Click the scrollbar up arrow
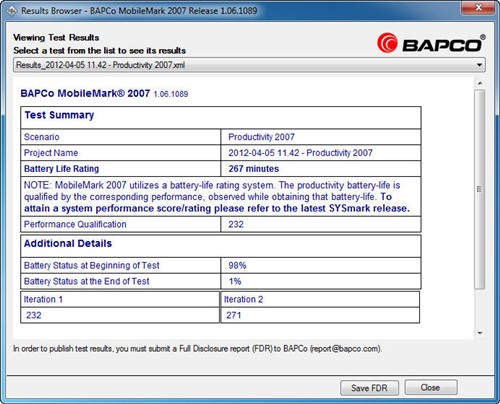The width and height of the screenshot is (500, 404). (480, 83)
